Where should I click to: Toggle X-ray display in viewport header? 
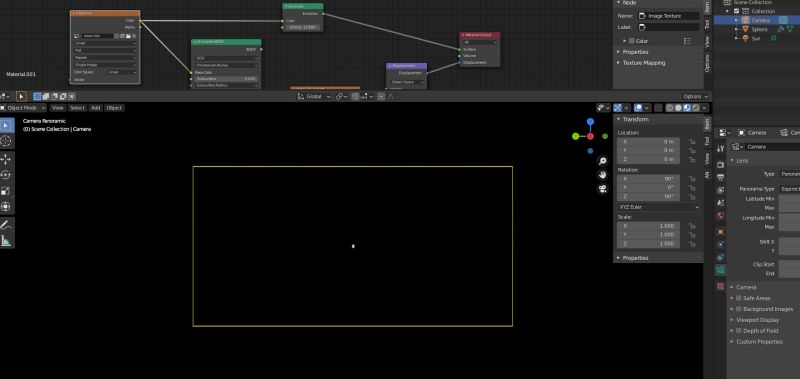[x=659, y=108]
